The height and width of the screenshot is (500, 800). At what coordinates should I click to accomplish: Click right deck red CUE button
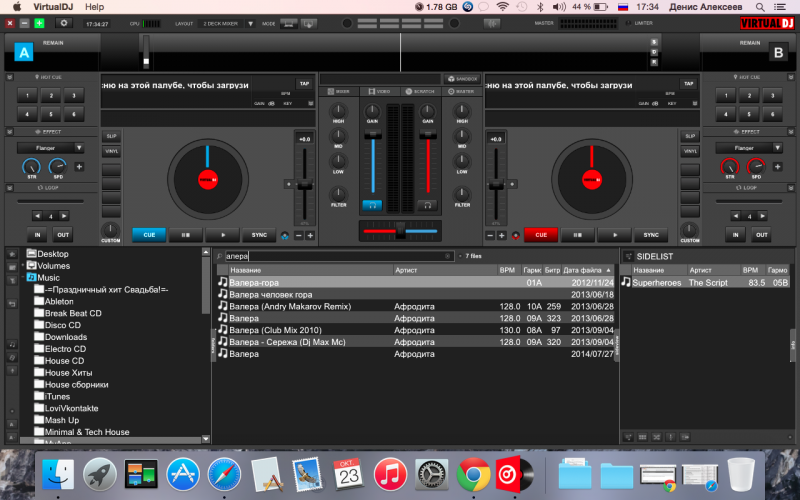click(541, 235)
